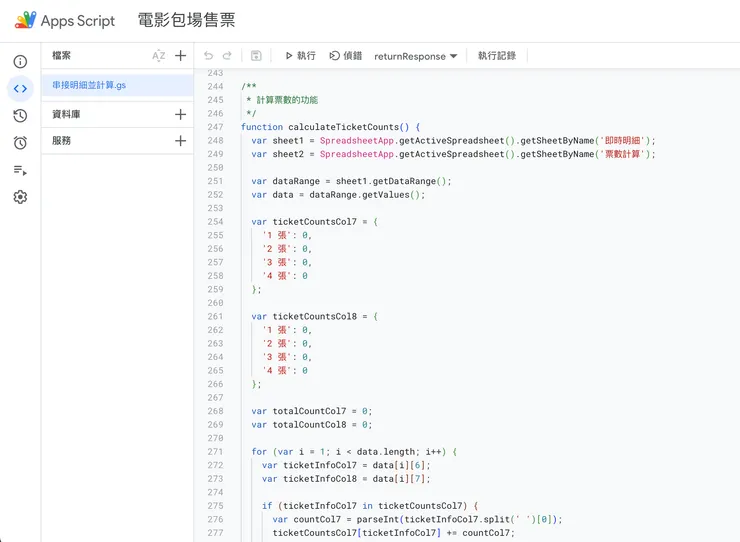Viewport: 740px width, 542px height.
Task: Click line number 247 in the gutter
Action: 215,127
